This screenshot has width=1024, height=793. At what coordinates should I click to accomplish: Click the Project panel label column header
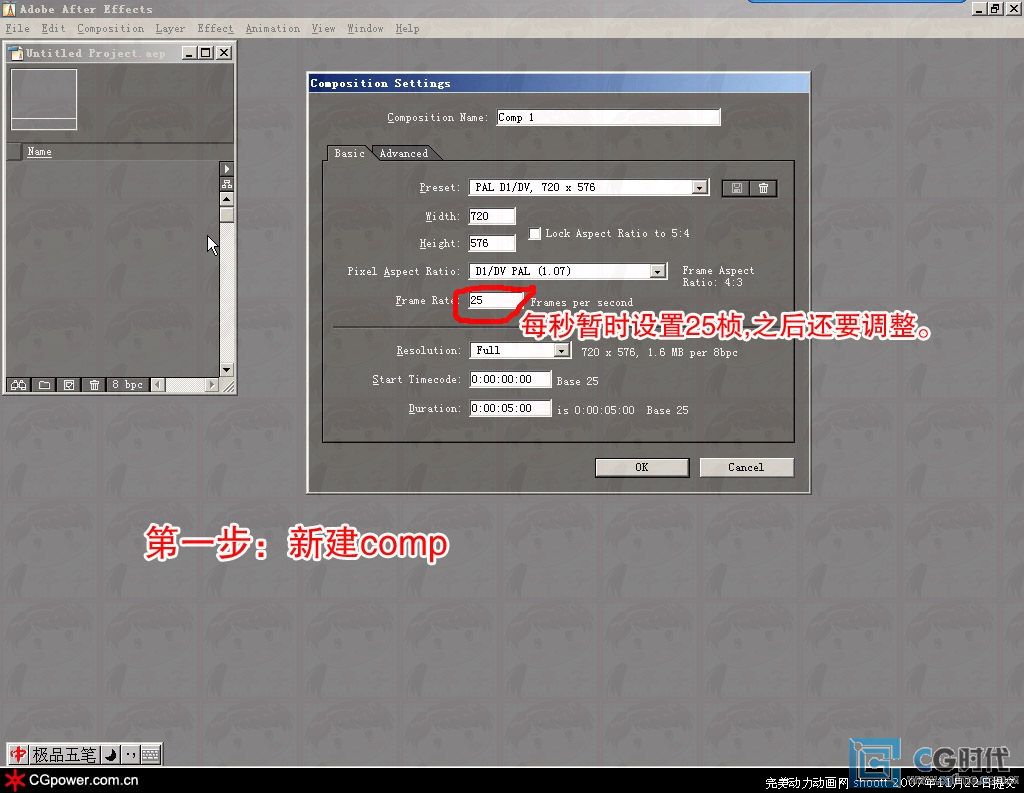click(x=13, y=152)
